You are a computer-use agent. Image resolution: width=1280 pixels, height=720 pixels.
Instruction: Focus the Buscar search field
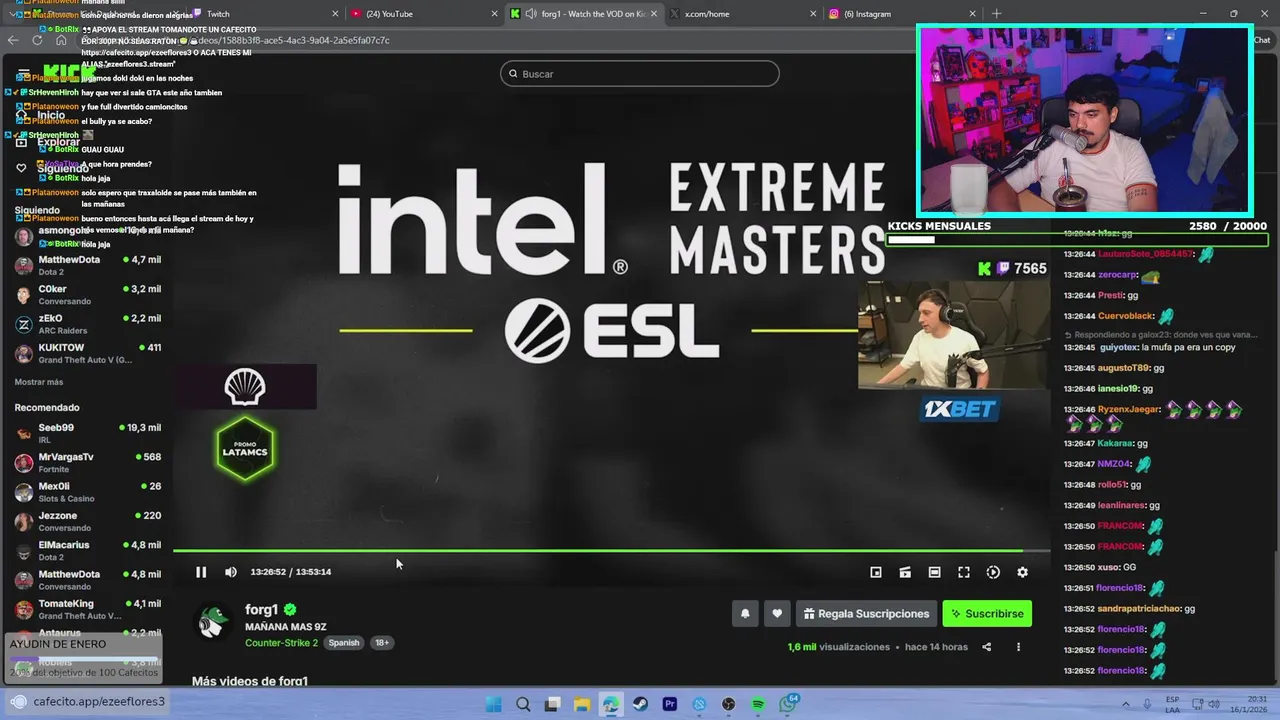pos(640,74)
